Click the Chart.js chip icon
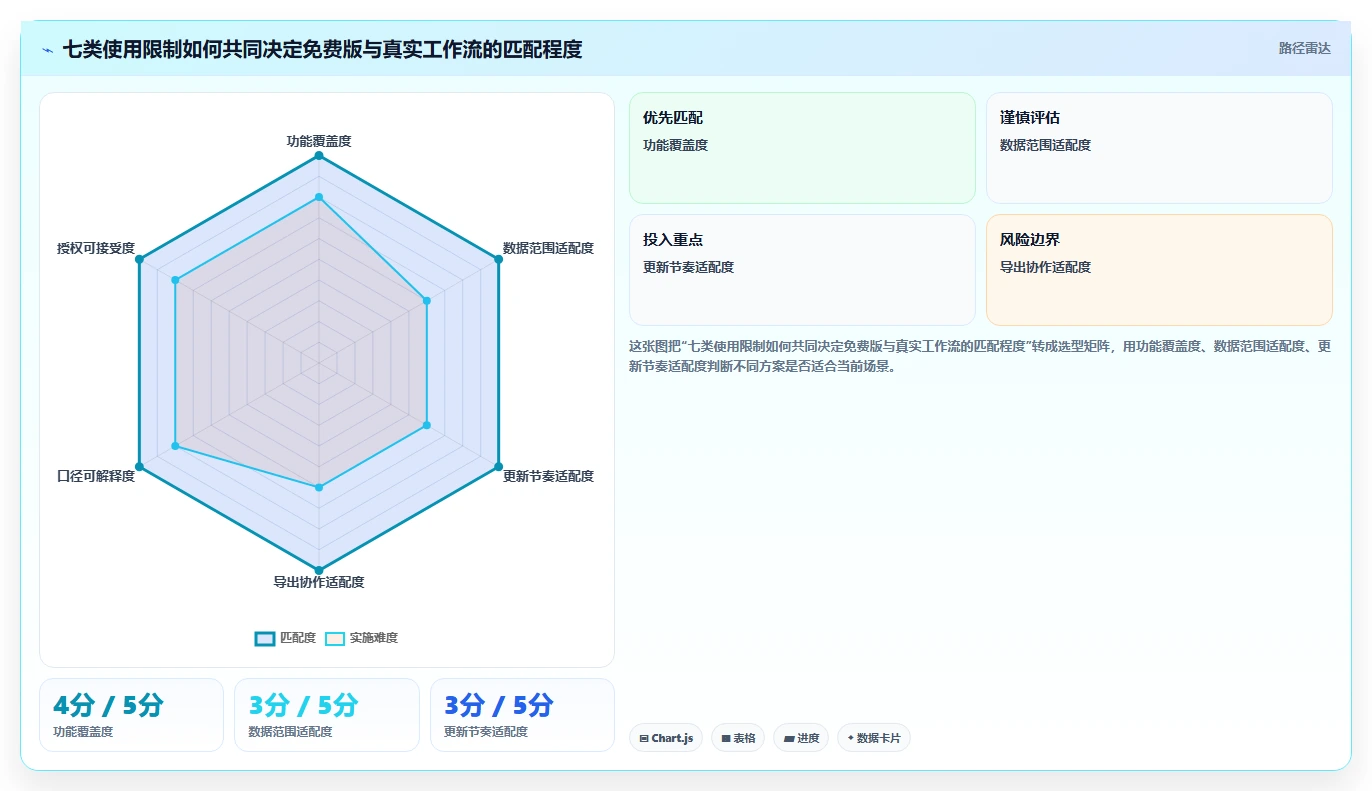 click(x=644, y=738)
